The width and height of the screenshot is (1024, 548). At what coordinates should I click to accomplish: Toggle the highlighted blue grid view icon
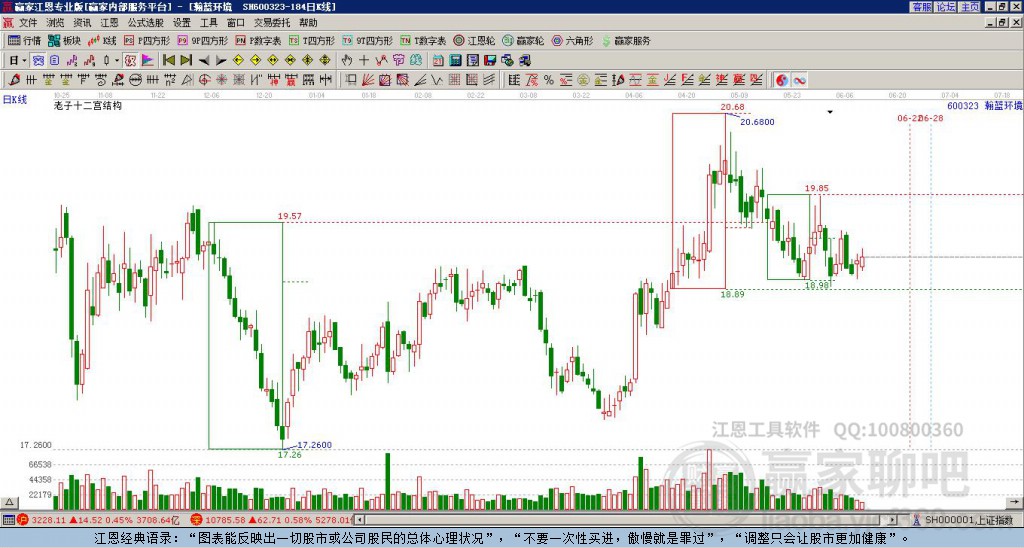(38, 60)
